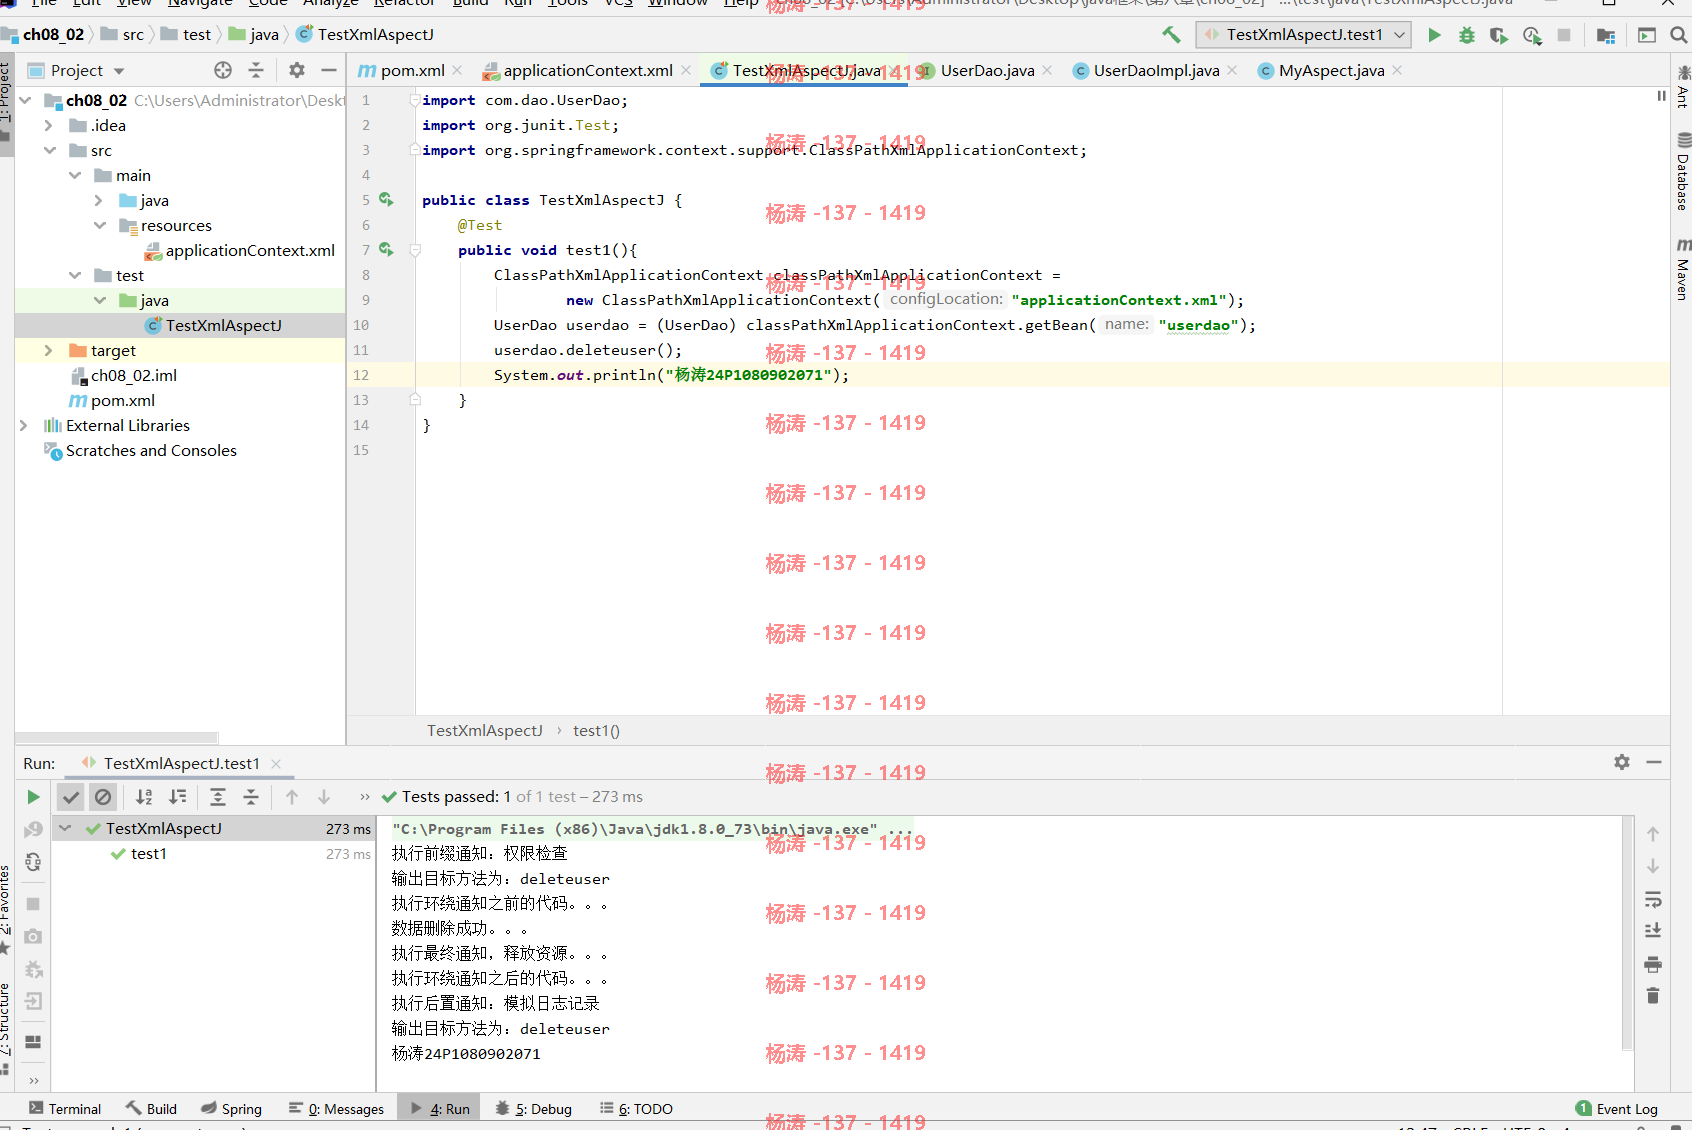Run with coverage from the top toolbar
This screenshot has height=1130, width=1692.
click(x=1498, y=35)
